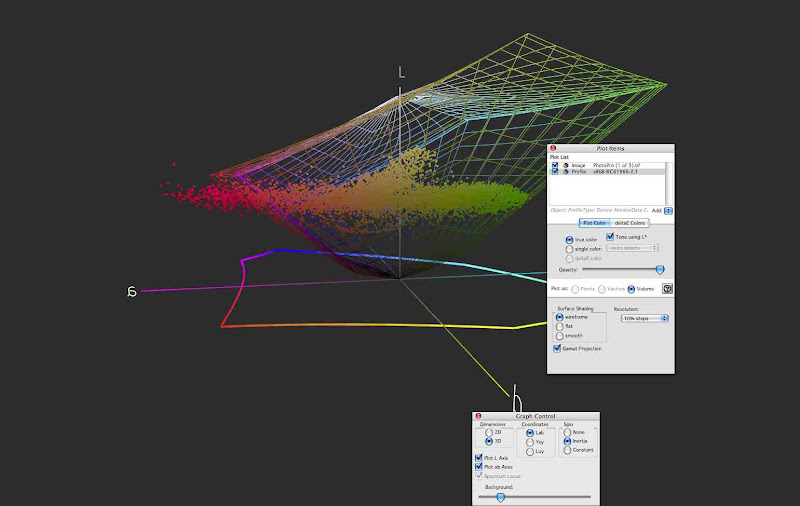Close the Plot Items panel

point(553,148)
